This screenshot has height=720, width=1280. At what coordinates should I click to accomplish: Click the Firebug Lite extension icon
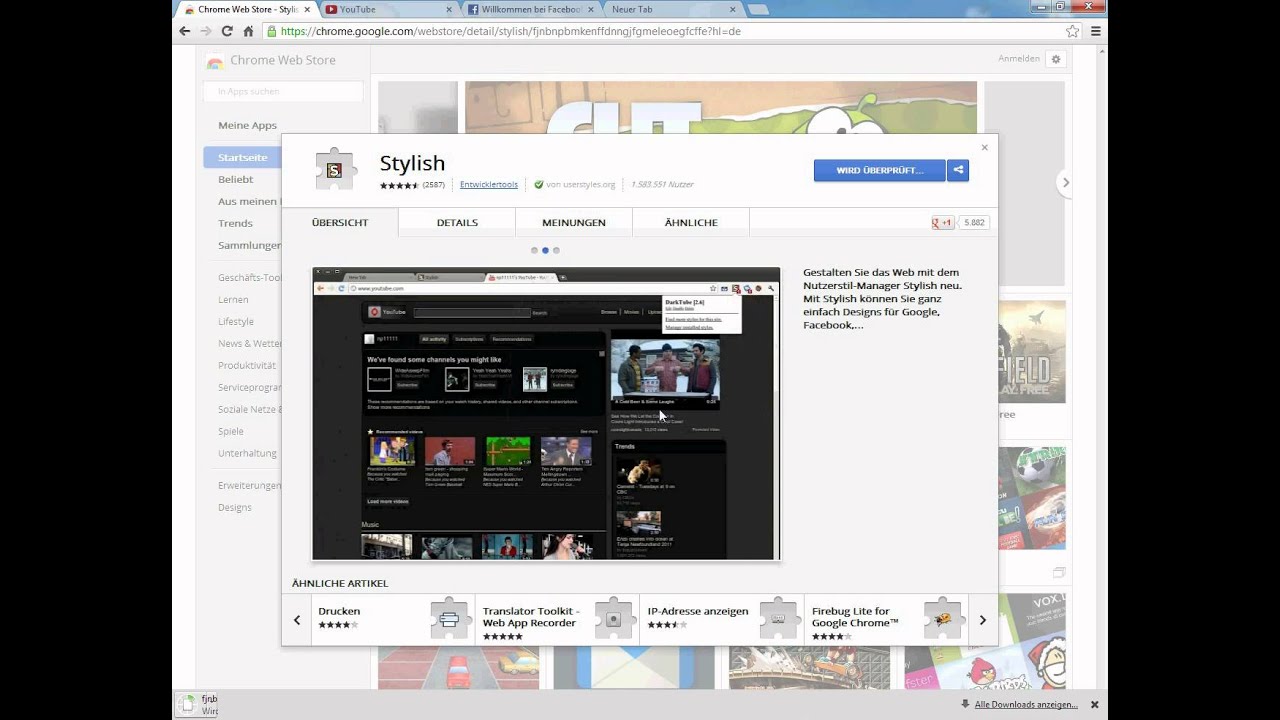pos(943,619)
